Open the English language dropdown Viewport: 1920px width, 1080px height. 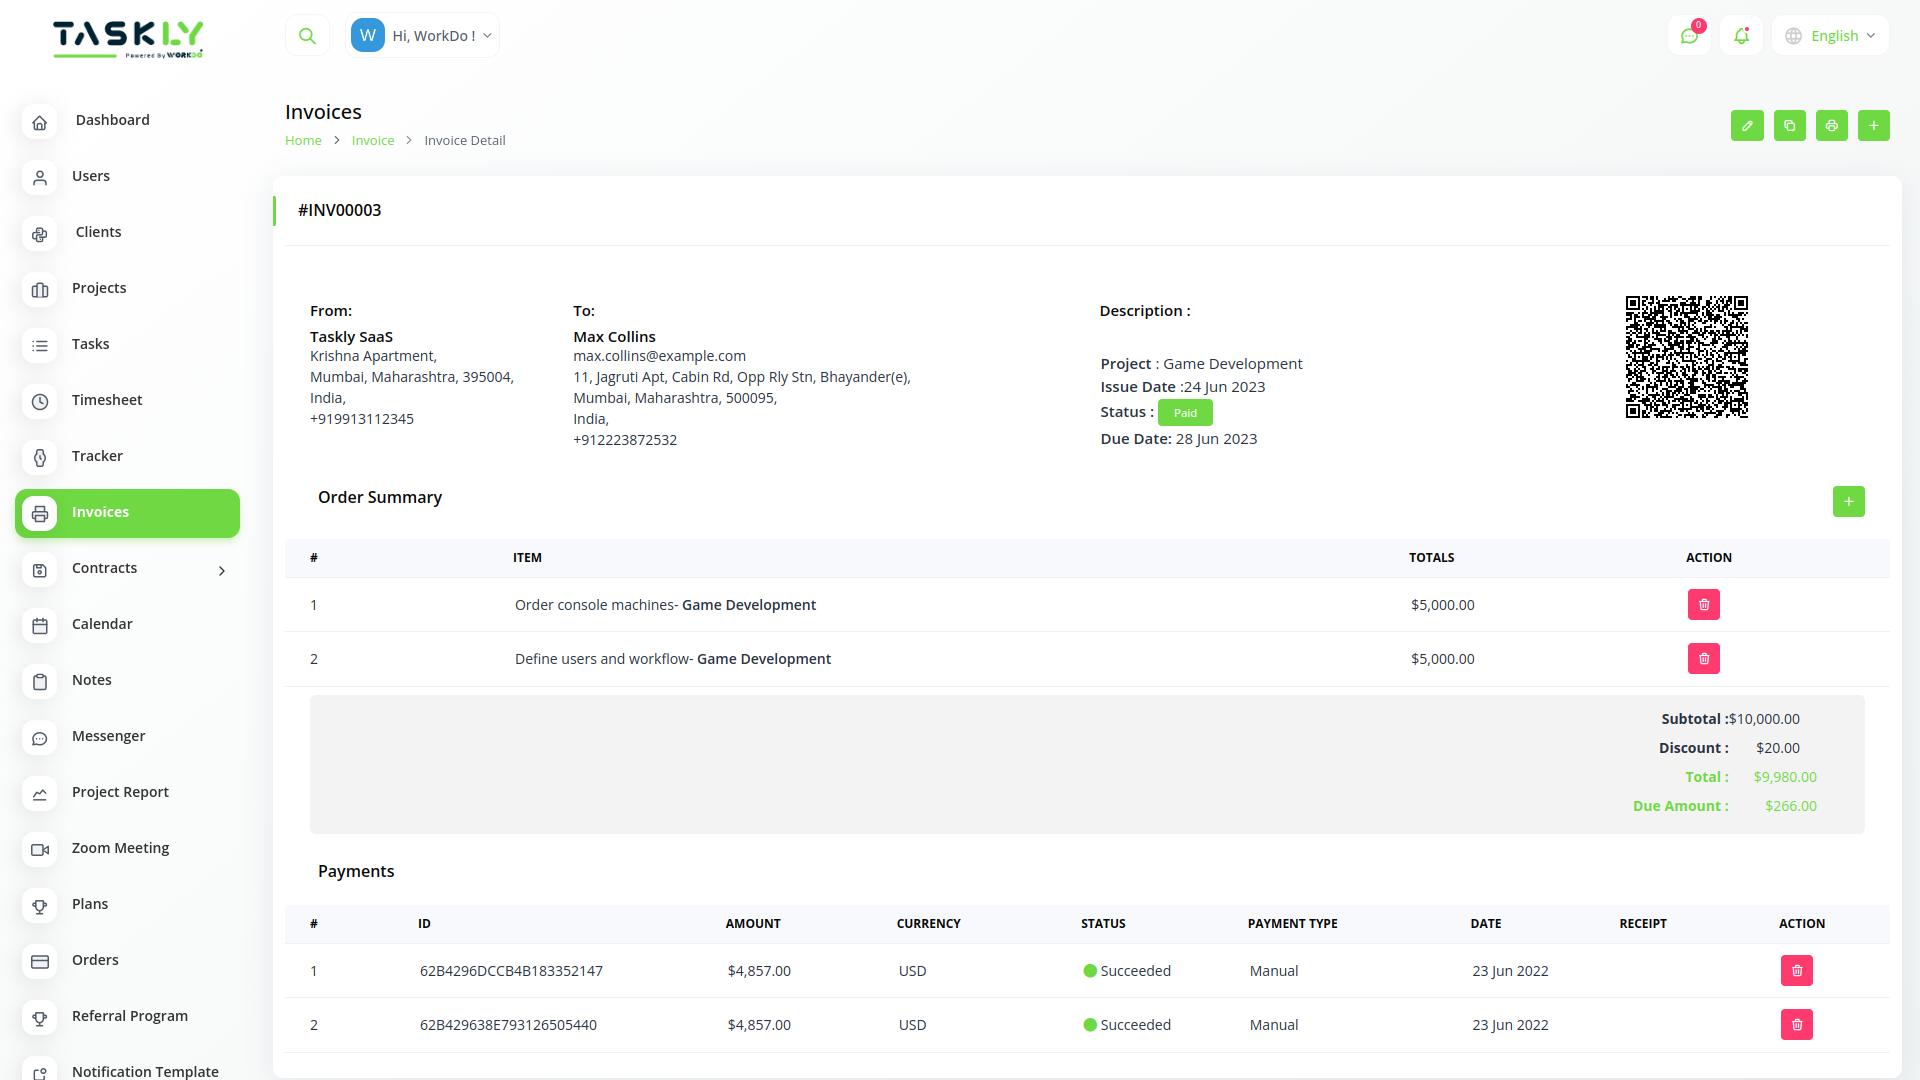pos(1829,35)
